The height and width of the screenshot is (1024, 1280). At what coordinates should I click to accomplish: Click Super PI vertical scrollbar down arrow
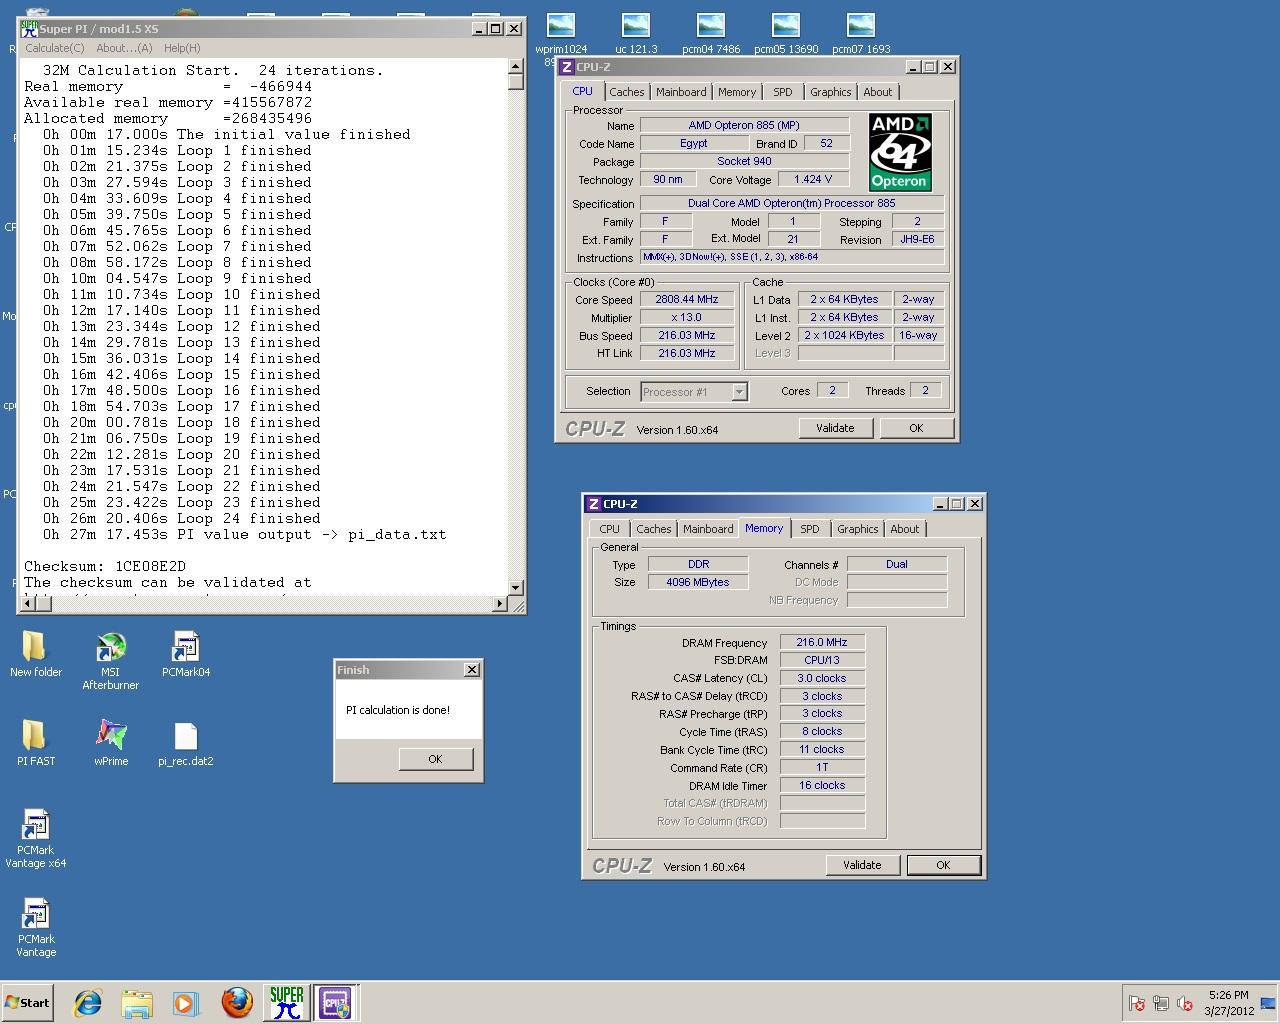tap(516, 588)
